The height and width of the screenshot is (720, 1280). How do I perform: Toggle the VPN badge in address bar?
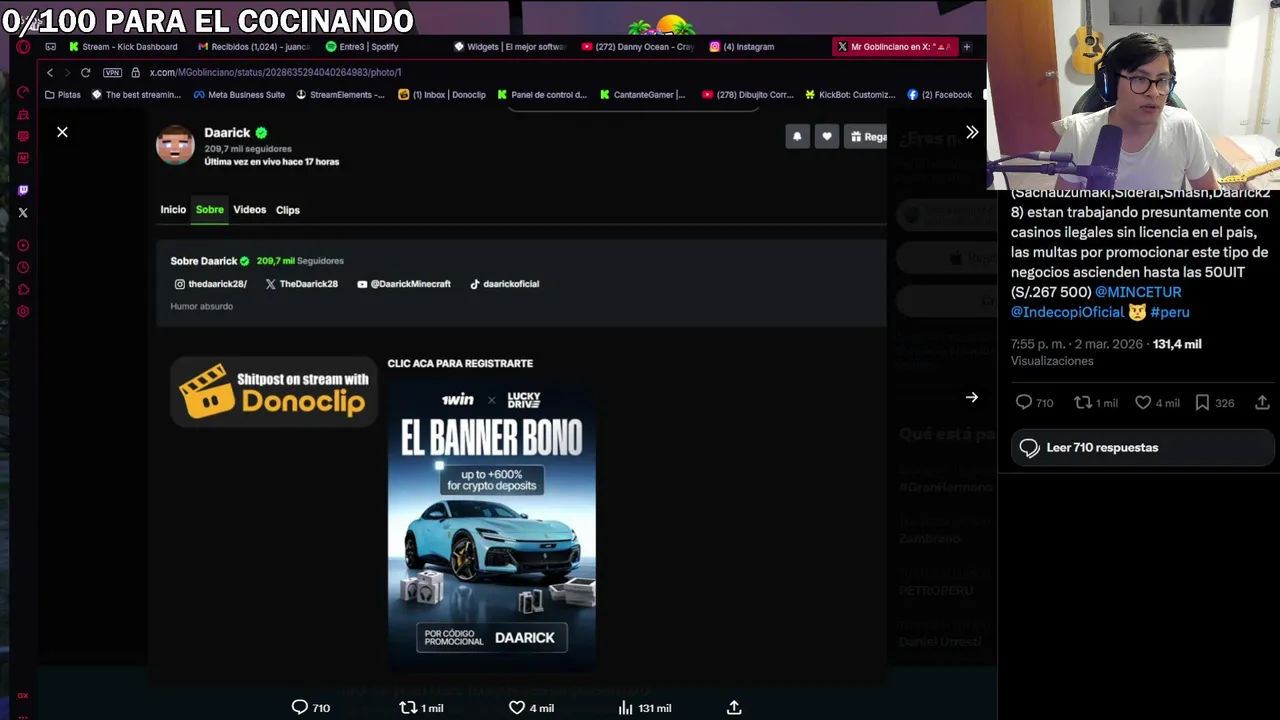[112, 72]
